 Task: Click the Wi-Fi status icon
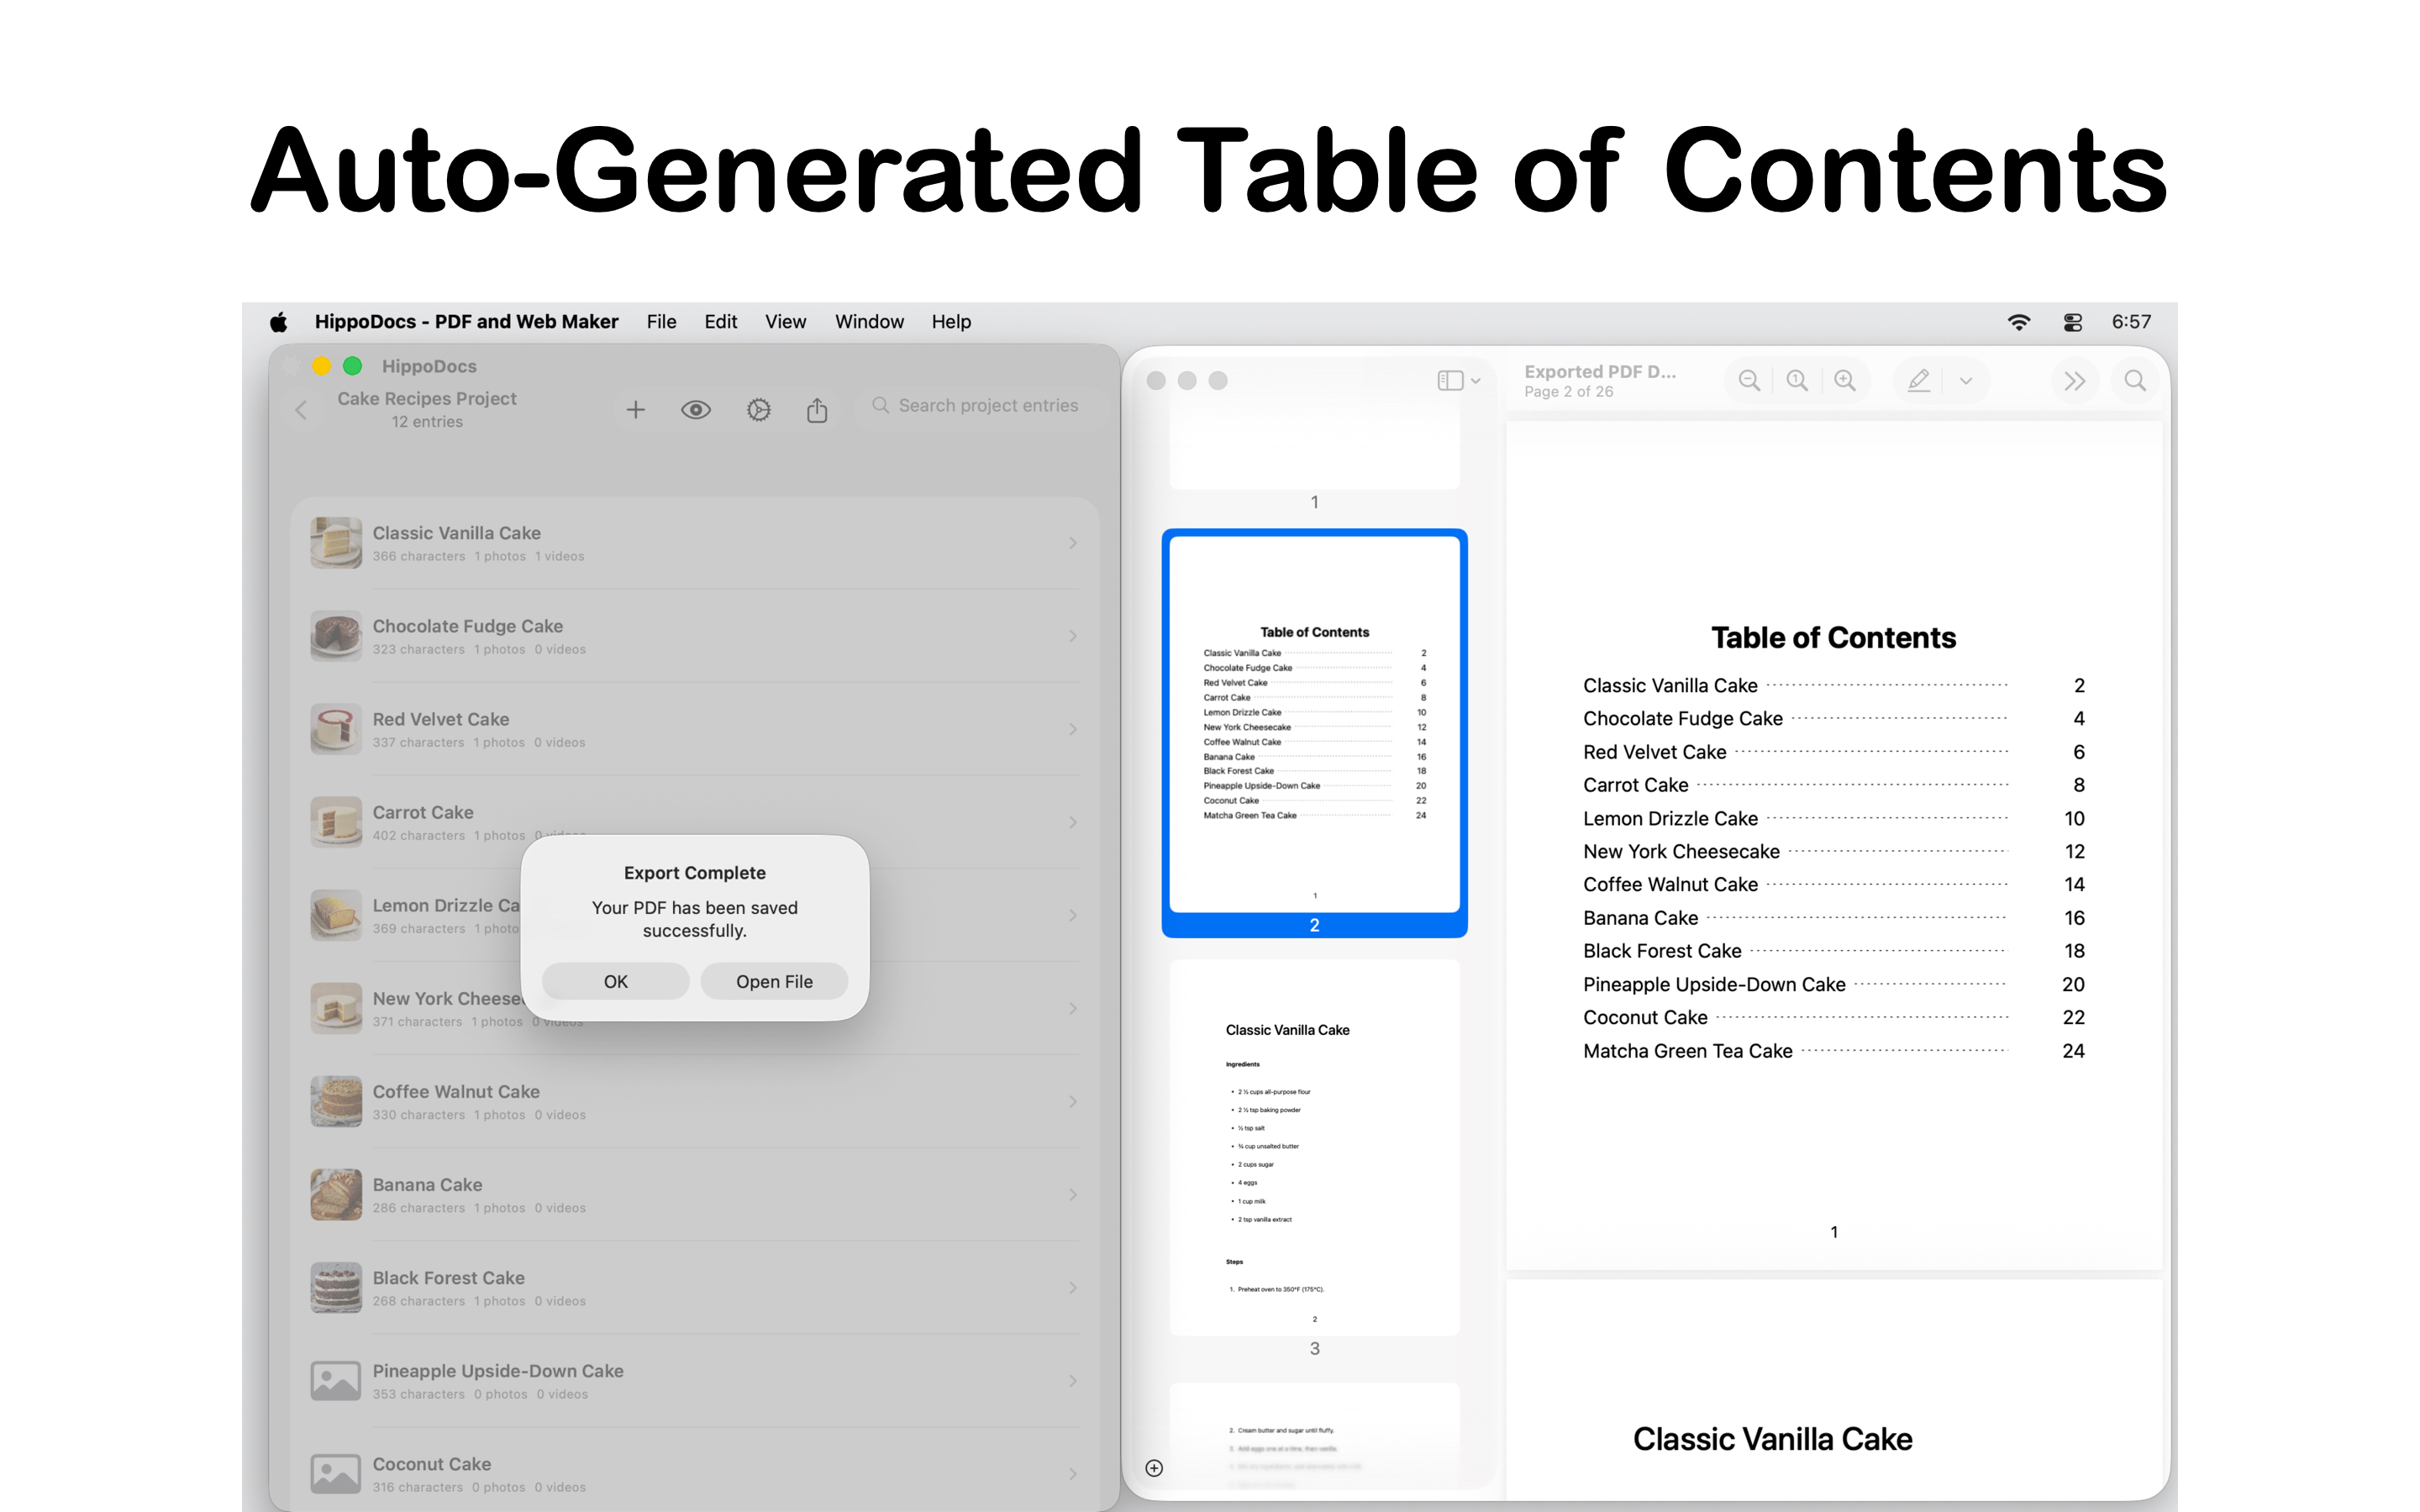click(x=2018, y=322)
